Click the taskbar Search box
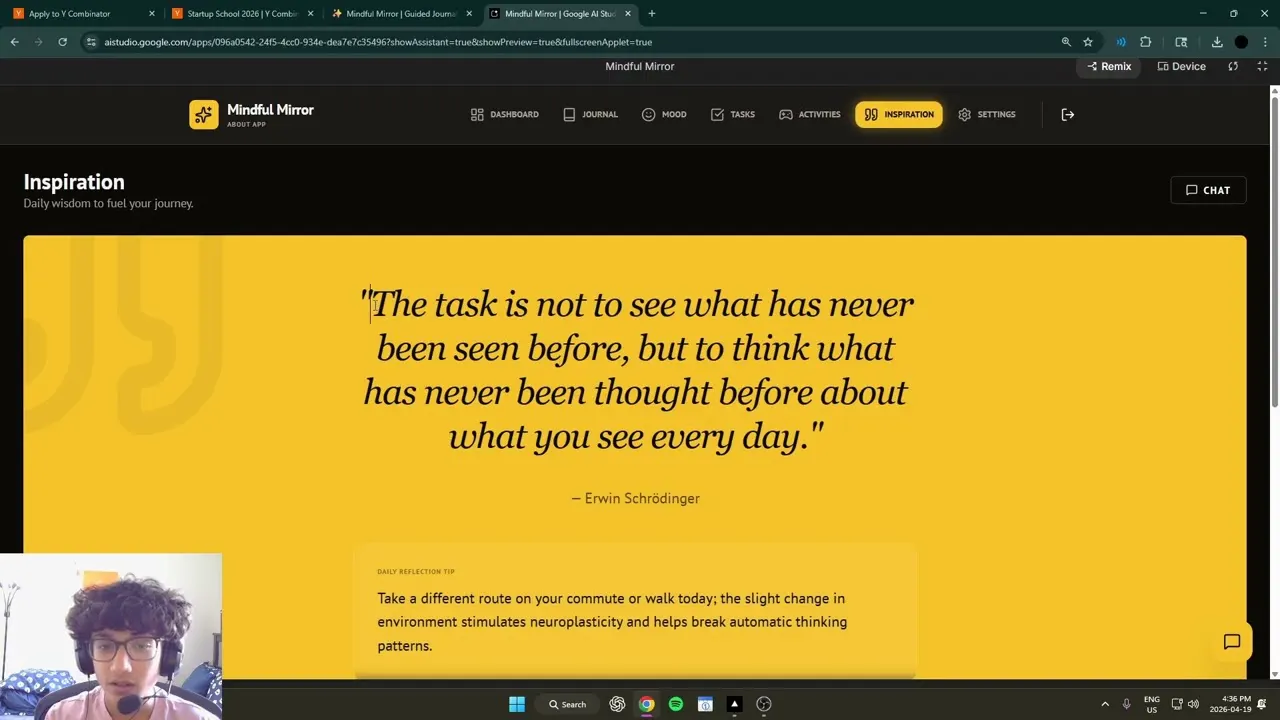Screen dimensions: 1280x720 click(x=567, y=704)
